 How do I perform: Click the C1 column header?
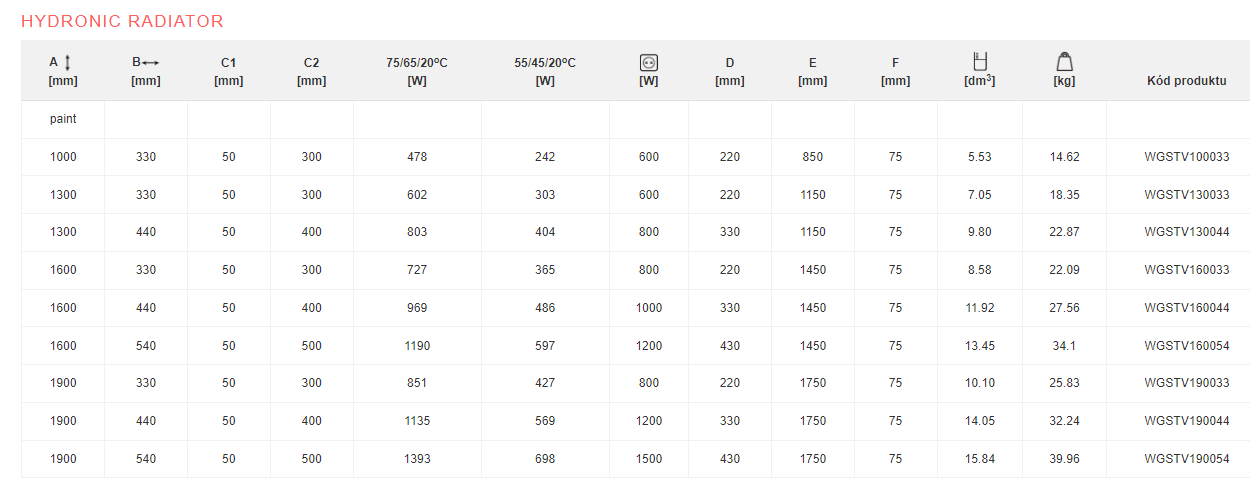pyautogui.click(x=229, y=71)
